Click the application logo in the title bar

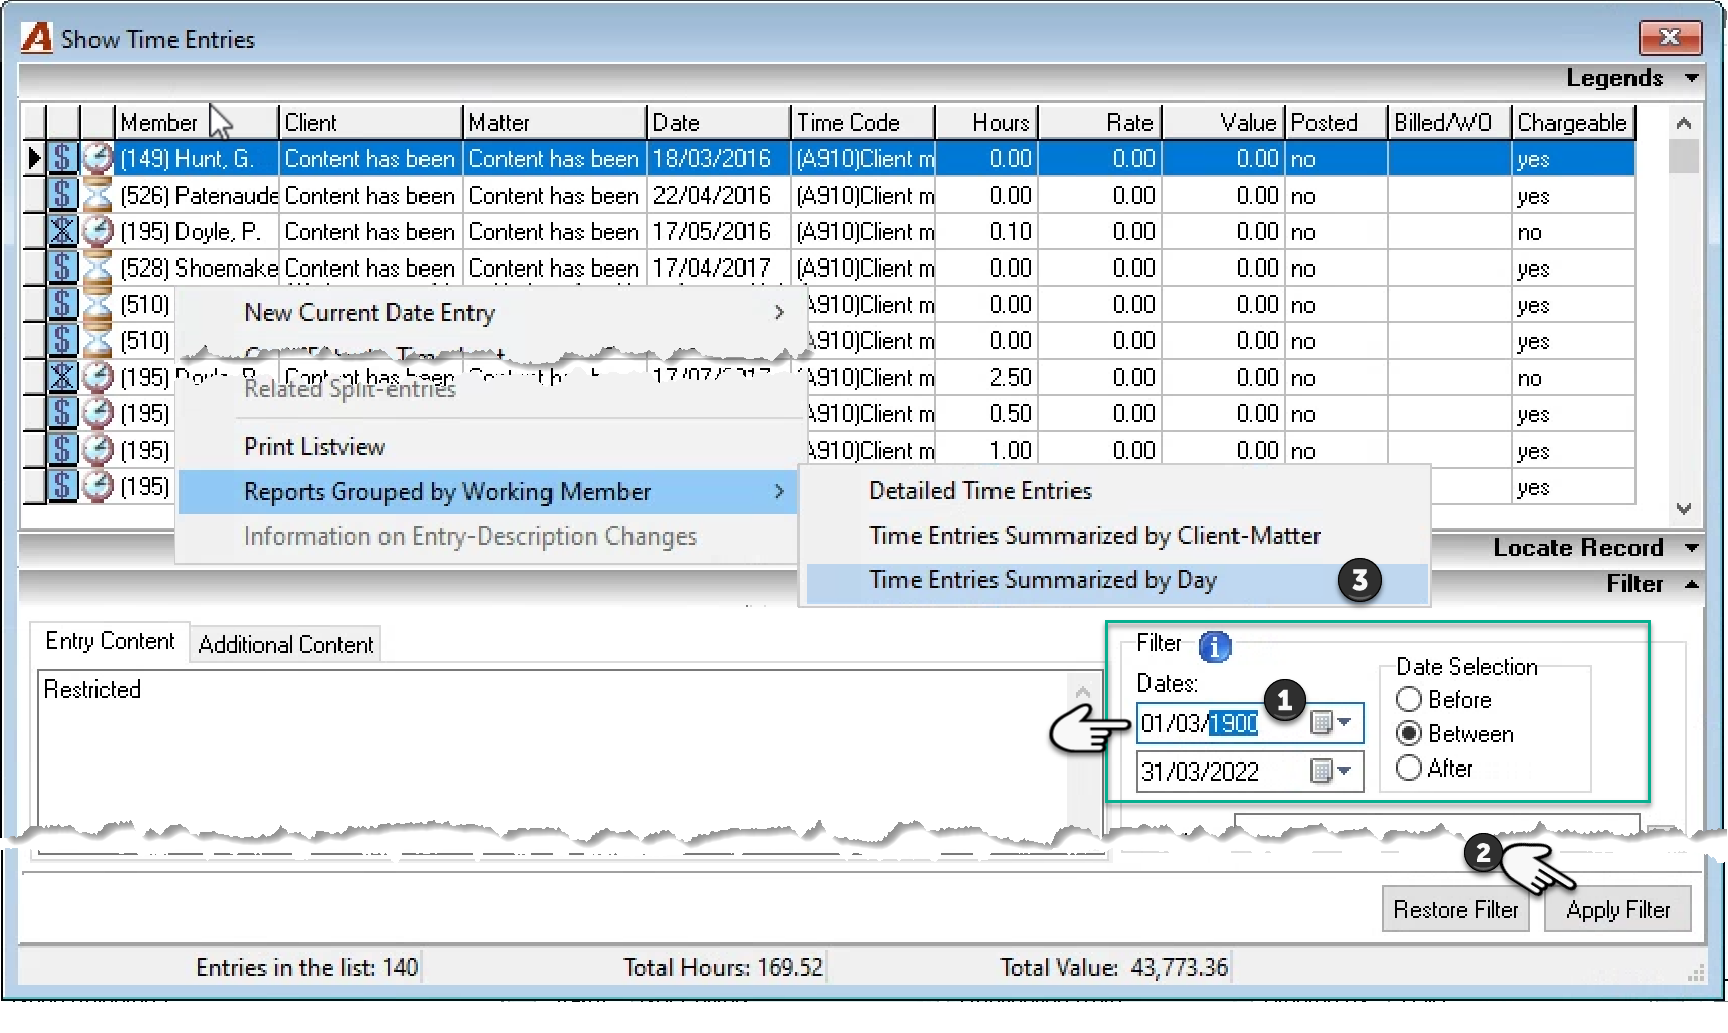pos(37,38)
